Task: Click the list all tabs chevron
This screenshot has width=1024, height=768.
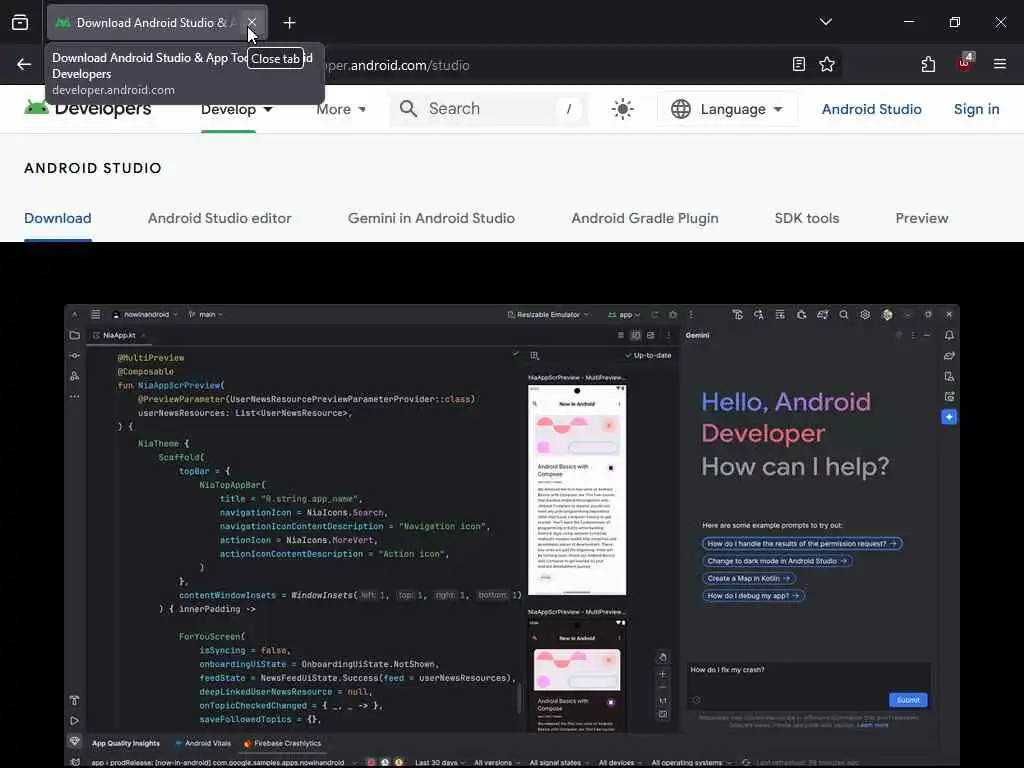Action: (x=825, y=22)
